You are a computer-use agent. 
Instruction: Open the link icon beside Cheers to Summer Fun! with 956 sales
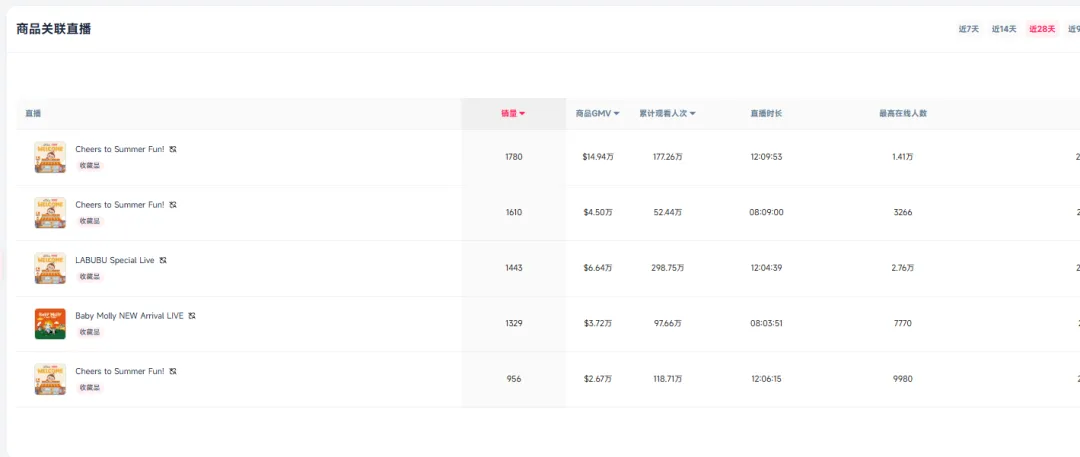click(x=173, y=371)
